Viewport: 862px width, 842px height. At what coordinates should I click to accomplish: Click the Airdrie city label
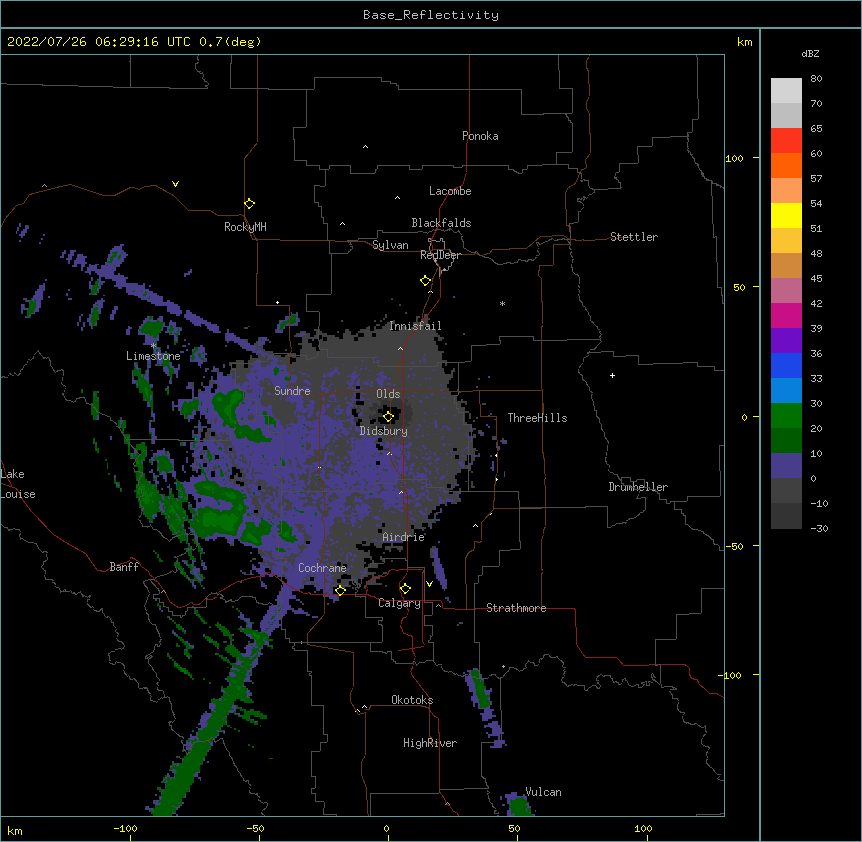click(404, 537)
